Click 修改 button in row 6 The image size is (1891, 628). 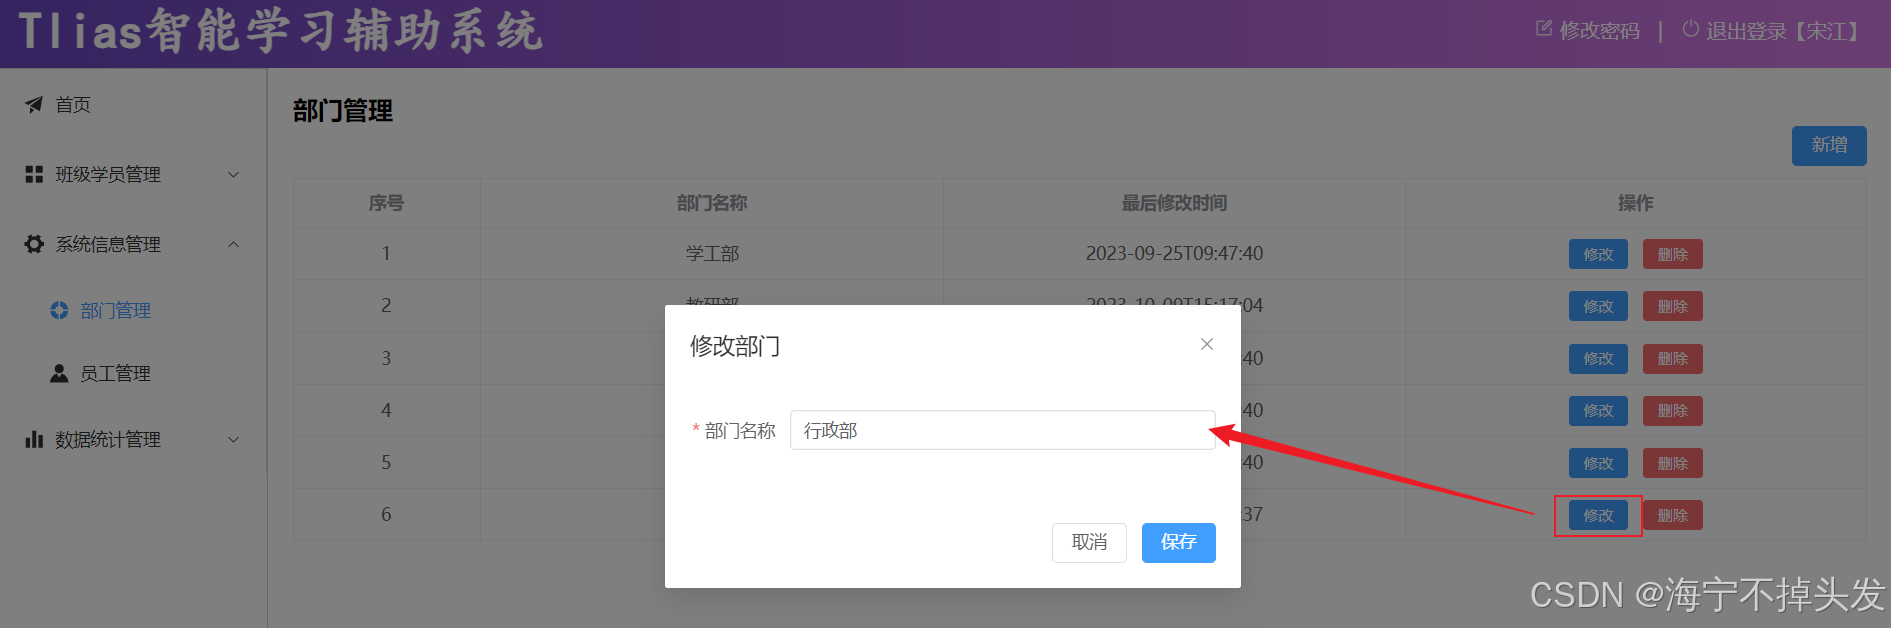pos(1598,515)
